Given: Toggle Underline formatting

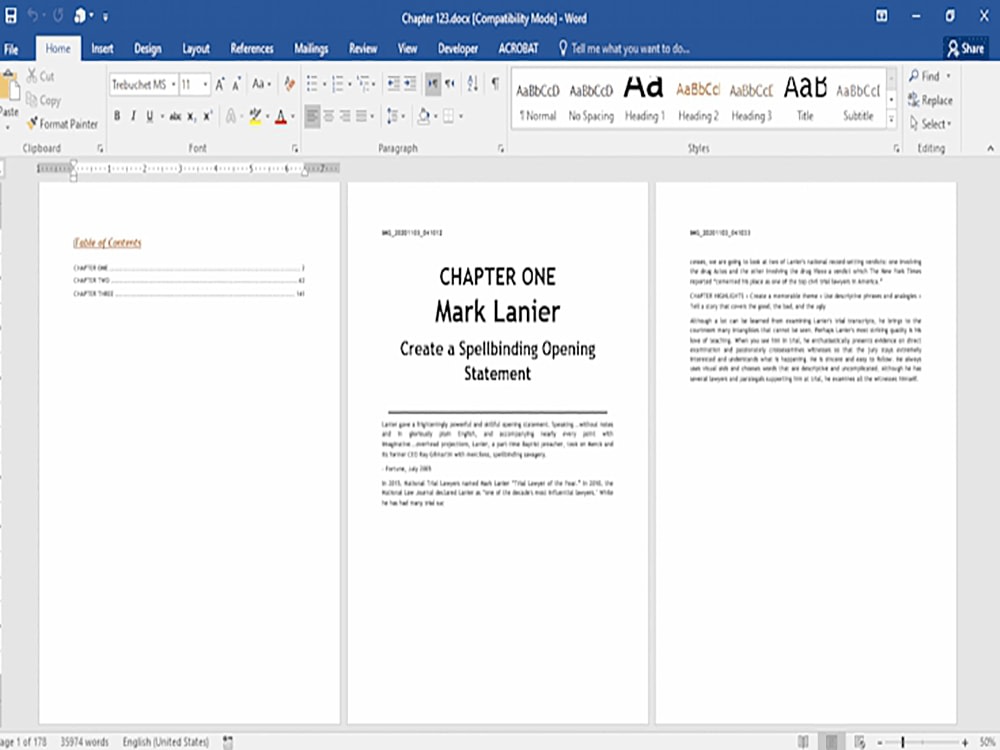Looking at the screenshot, I should click(x=150, y=116).
